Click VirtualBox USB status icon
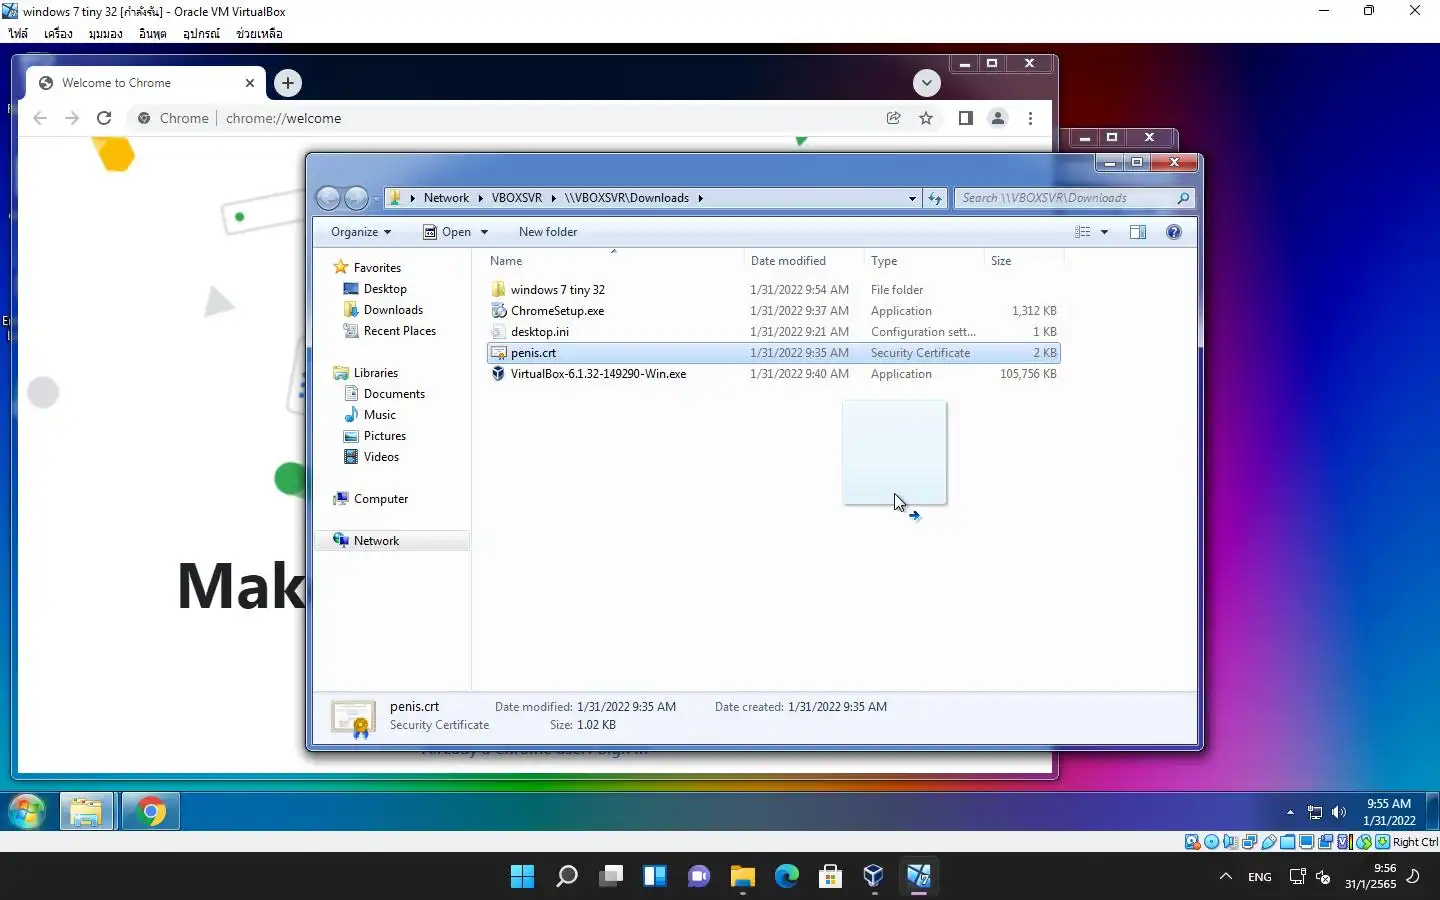 (1269, 842)
